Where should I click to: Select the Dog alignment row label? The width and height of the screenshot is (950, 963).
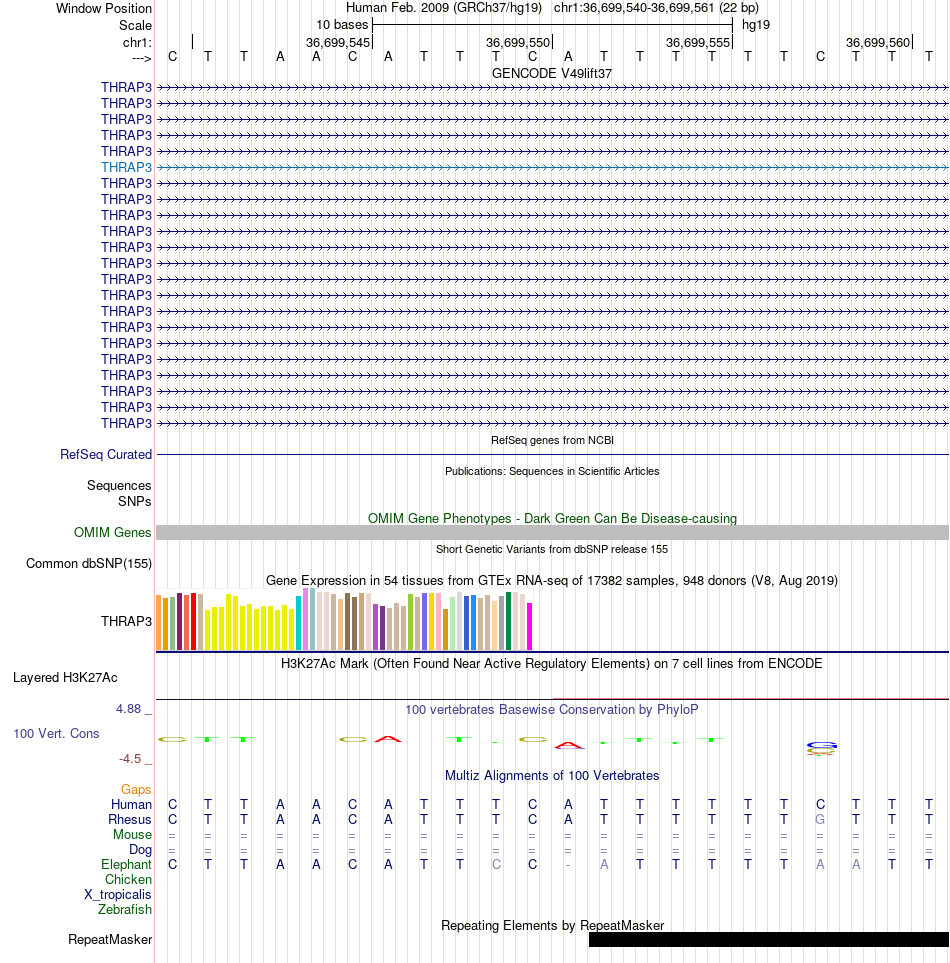[x=140, y=849]
